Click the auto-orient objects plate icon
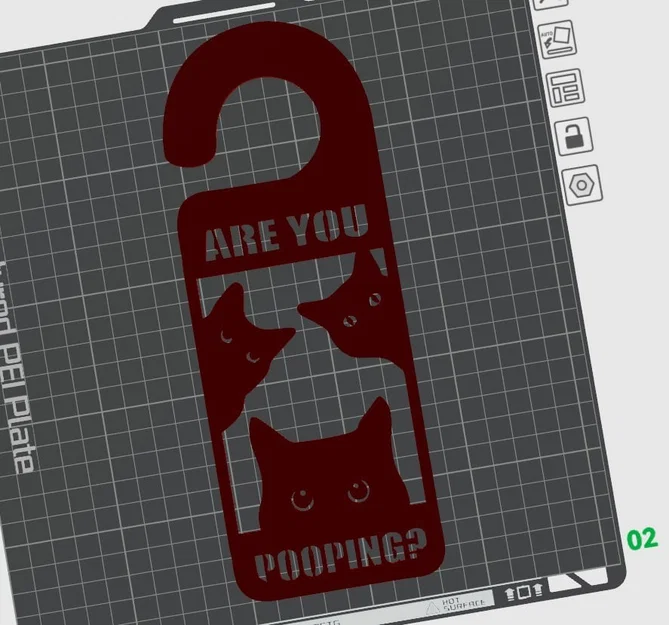The width and height of the screenshot is (669, 625). [558, 40]
